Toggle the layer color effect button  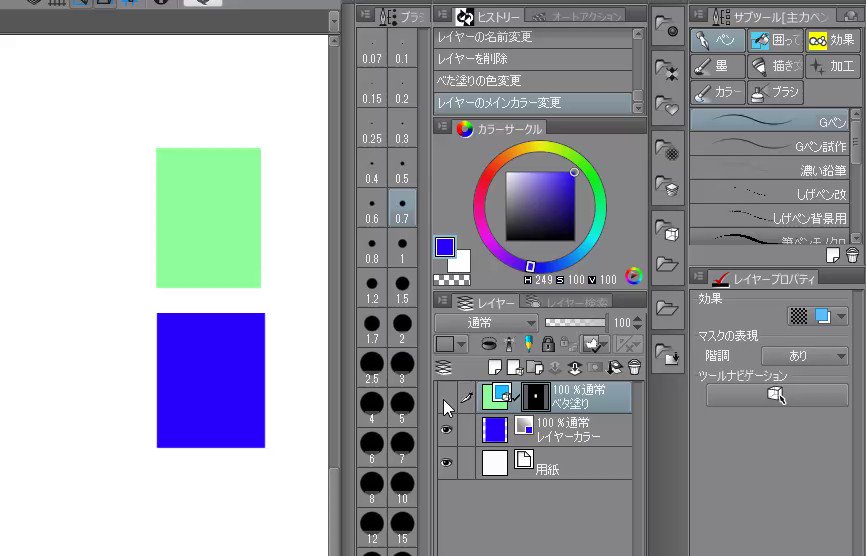point(822,316)
